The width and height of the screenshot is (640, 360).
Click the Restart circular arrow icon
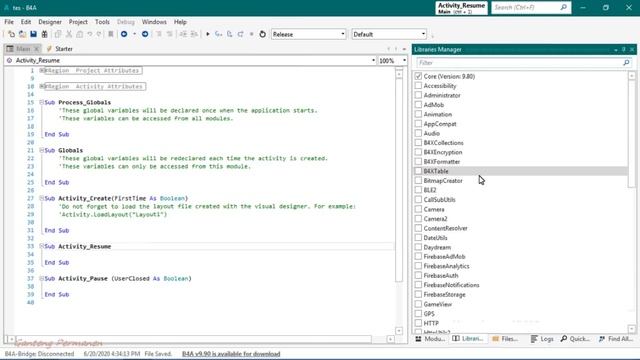[x=262, y=34]
